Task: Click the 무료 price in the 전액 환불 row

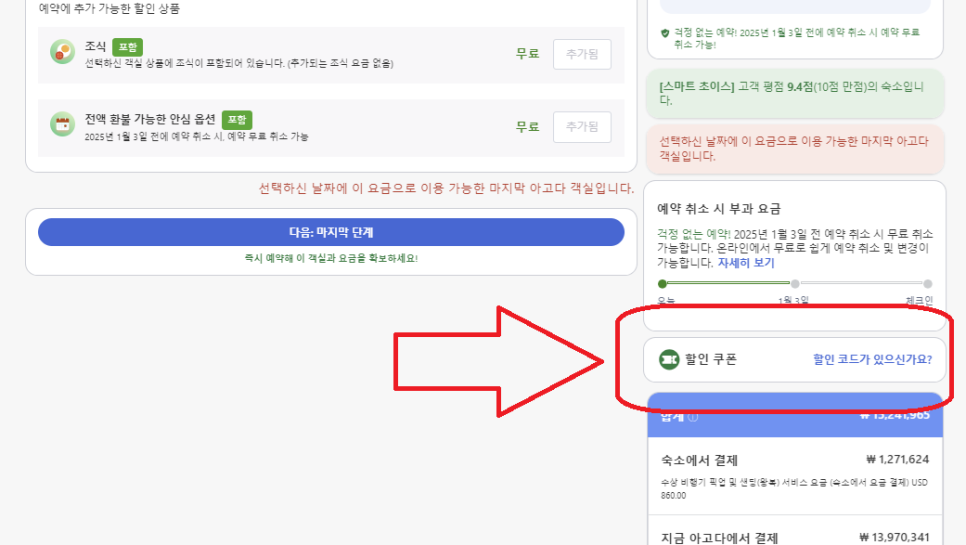Action: click(527, 127)
